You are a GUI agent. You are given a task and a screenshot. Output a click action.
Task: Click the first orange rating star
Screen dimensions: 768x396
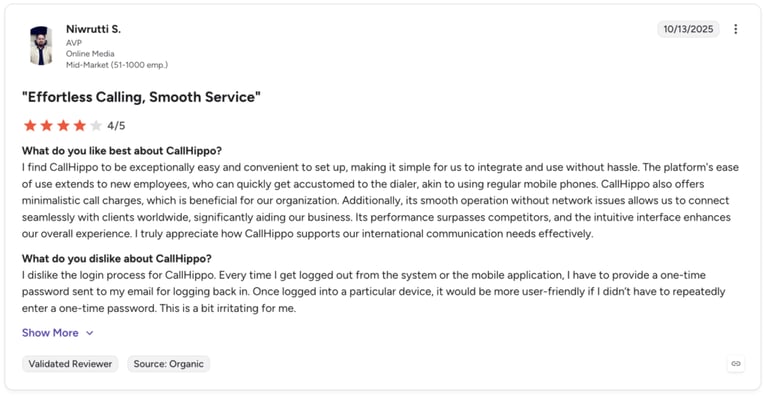click(30, 126)
